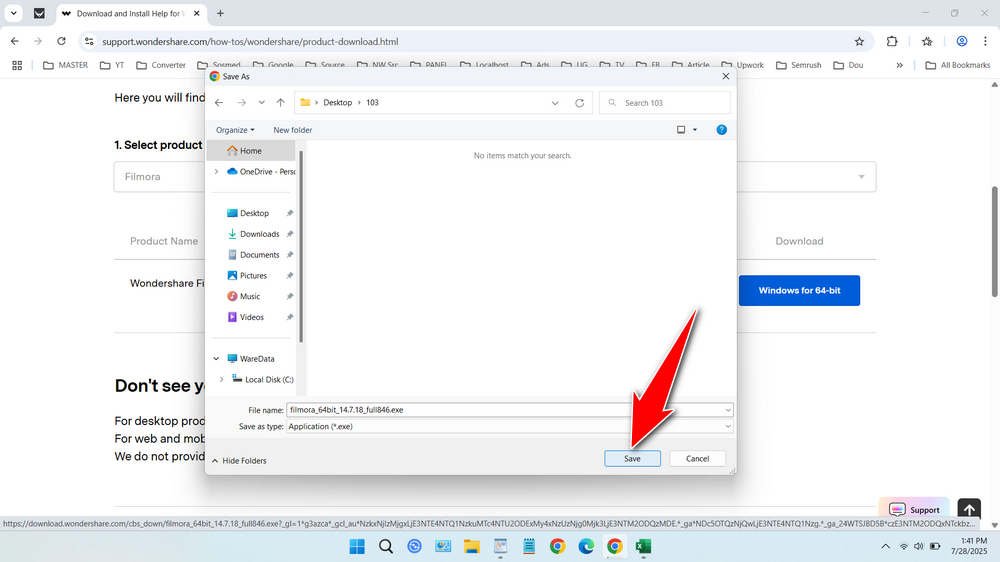Open Chrome extensions puzzle icon

coord(892,41)
